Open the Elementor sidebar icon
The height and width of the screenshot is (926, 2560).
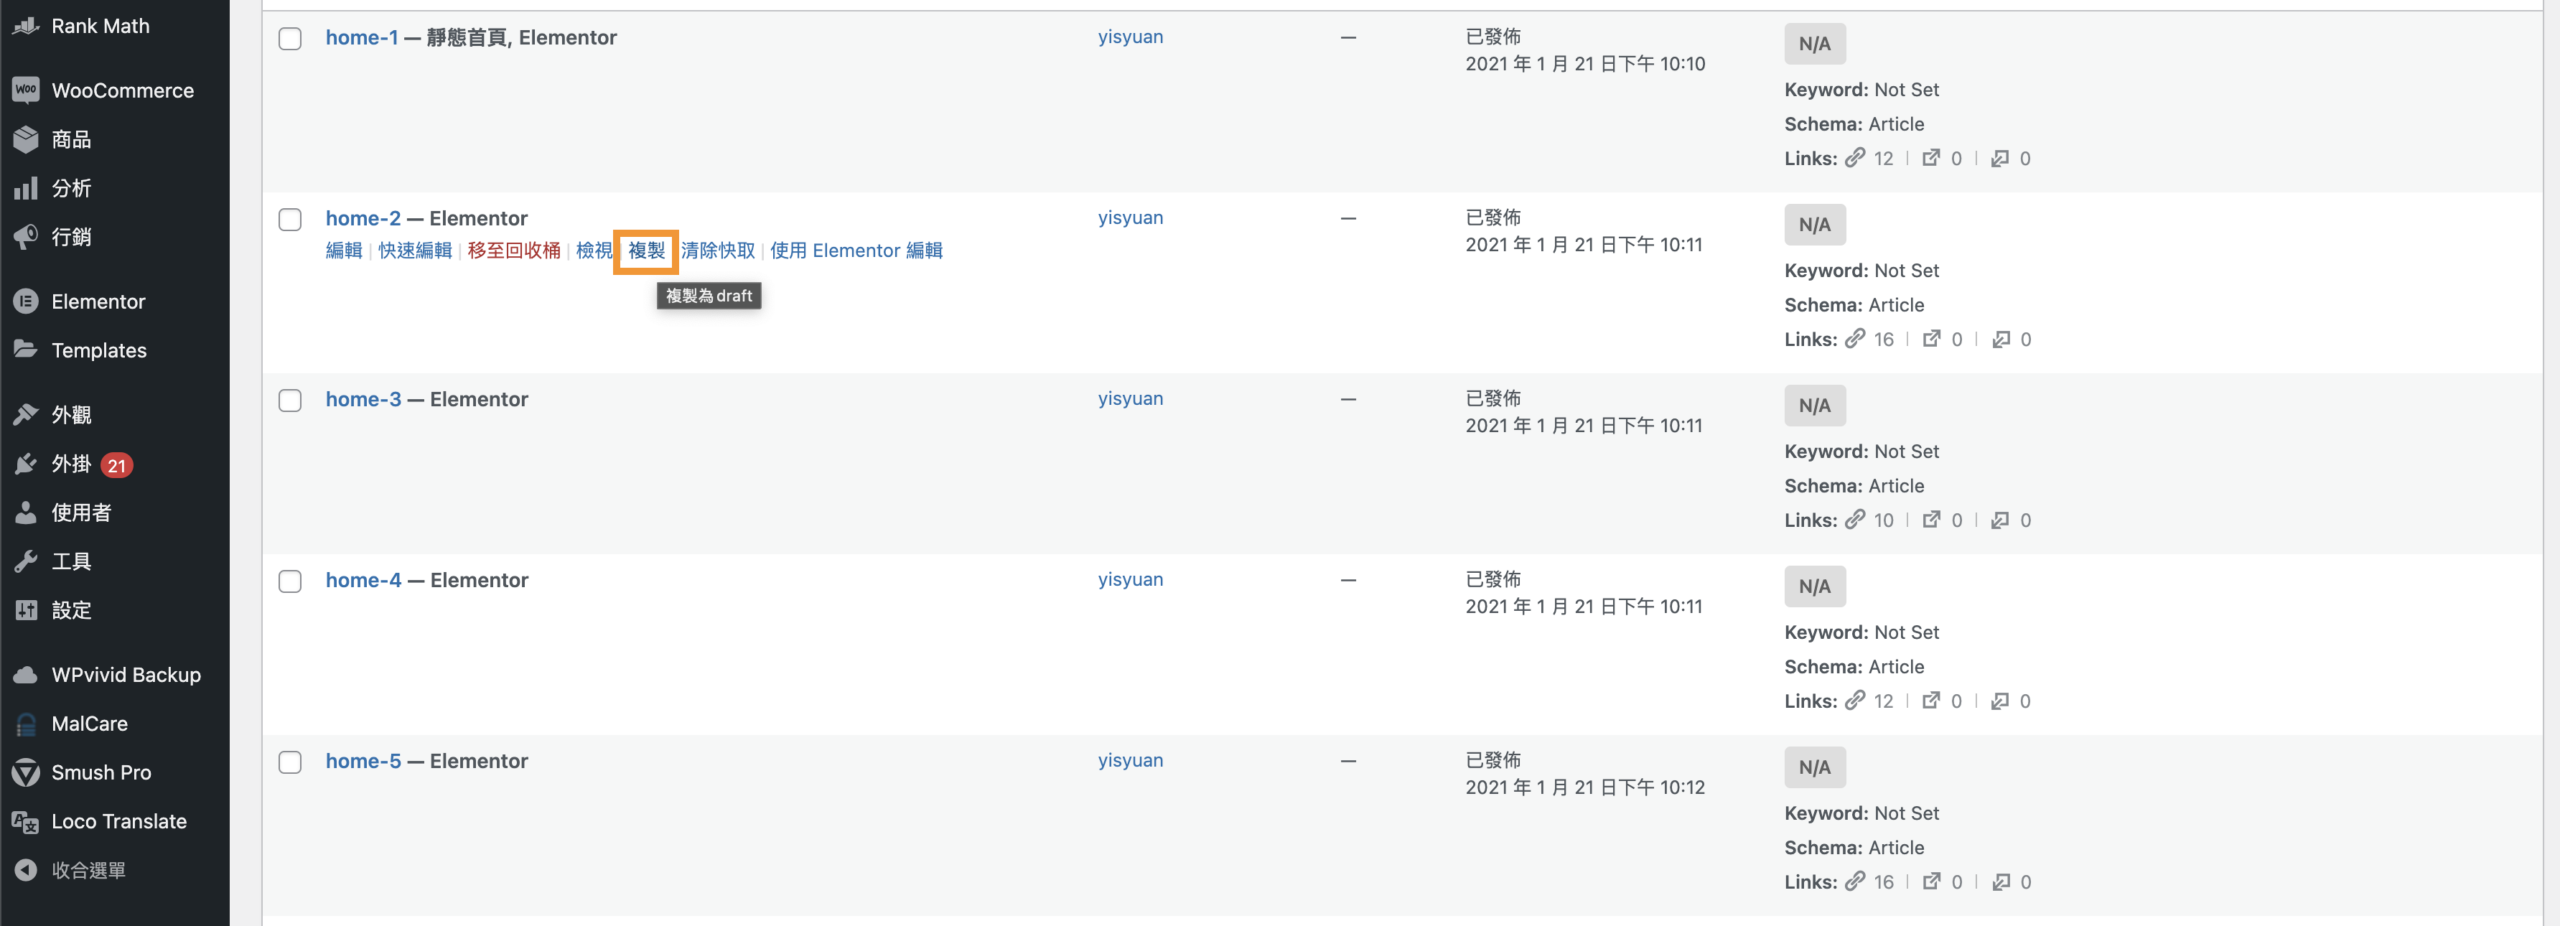(26, 301)
